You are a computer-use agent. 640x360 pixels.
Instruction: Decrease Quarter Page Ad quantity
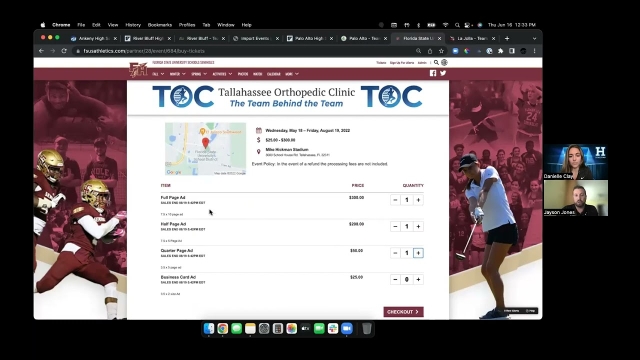tap(395, 253)
